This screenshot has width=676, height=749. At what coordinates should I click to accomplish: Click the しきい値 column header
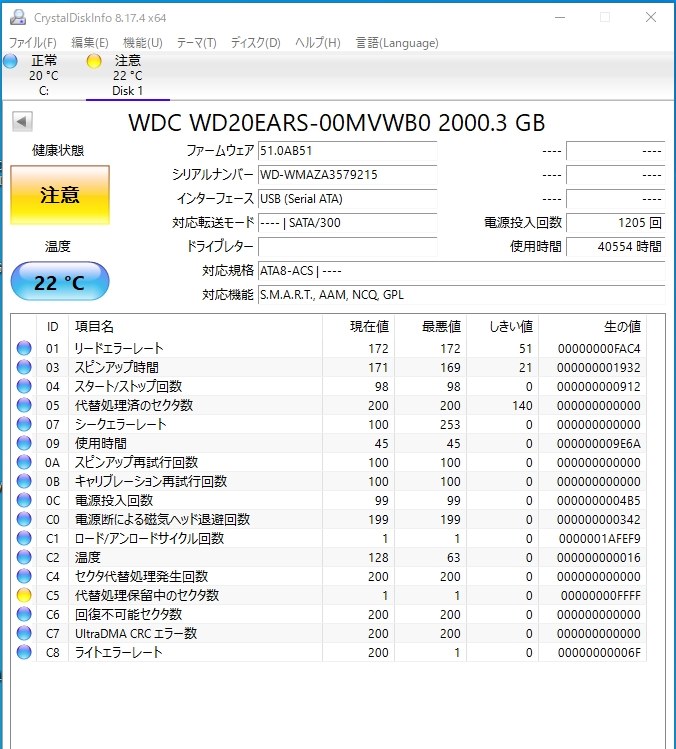click(x=503, y=327)
